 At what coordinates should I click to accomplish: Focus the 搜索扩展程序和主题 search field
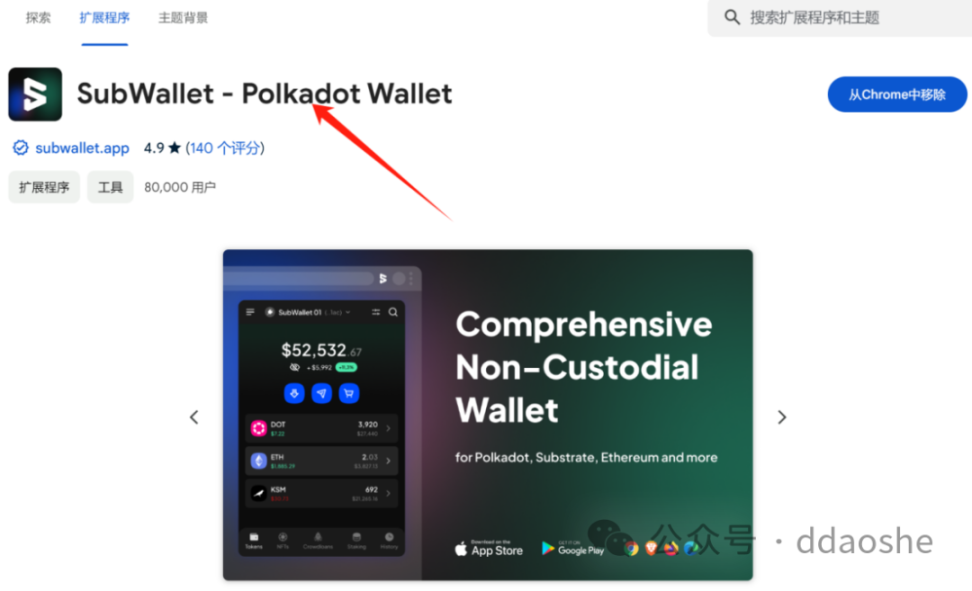[839, 18]
